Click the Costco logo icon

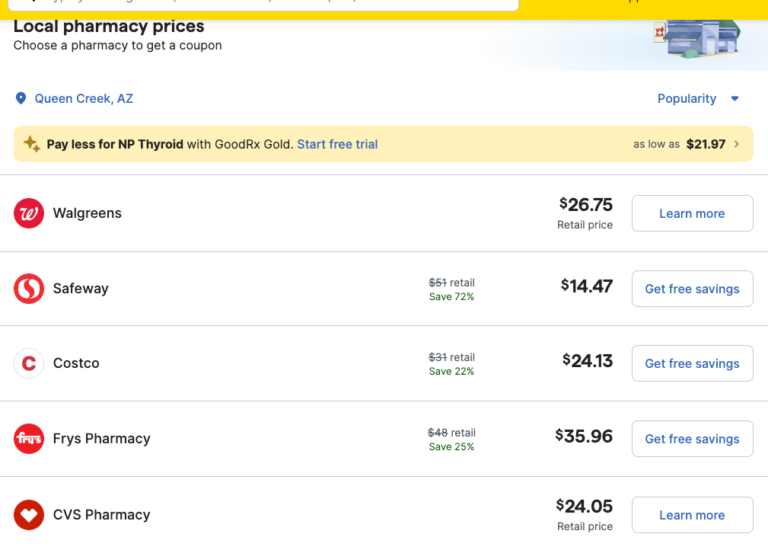pos(29,364)
